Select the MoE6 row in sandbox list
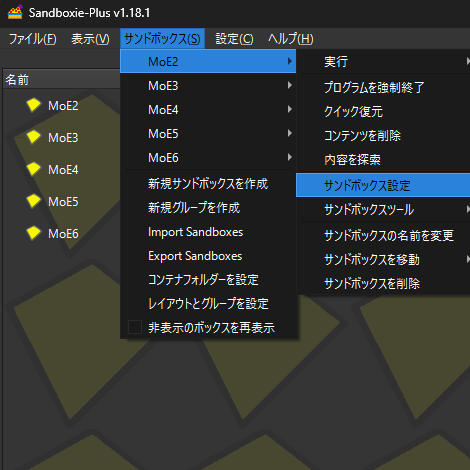Screen dimensions: 470x470 [x=62, y=233]
